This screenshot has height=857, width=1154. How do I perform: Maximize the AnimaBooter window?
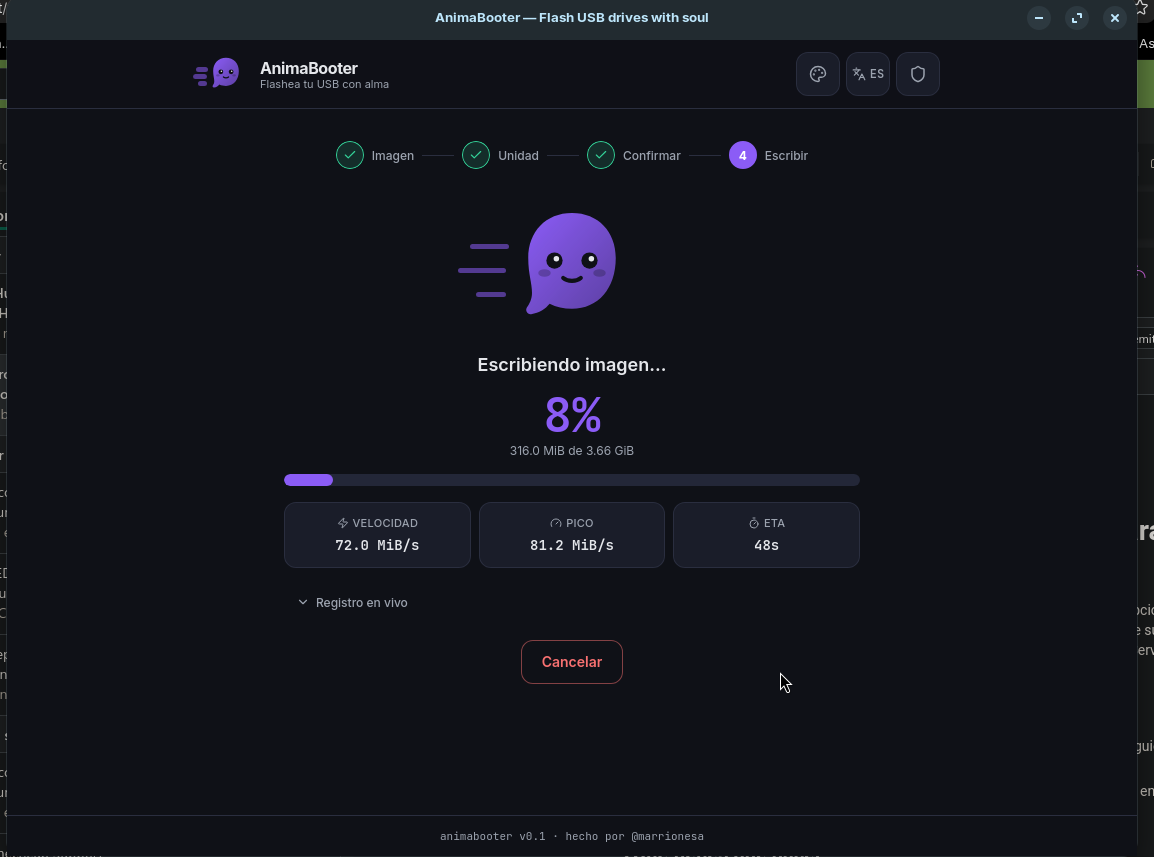point(1077,18)
